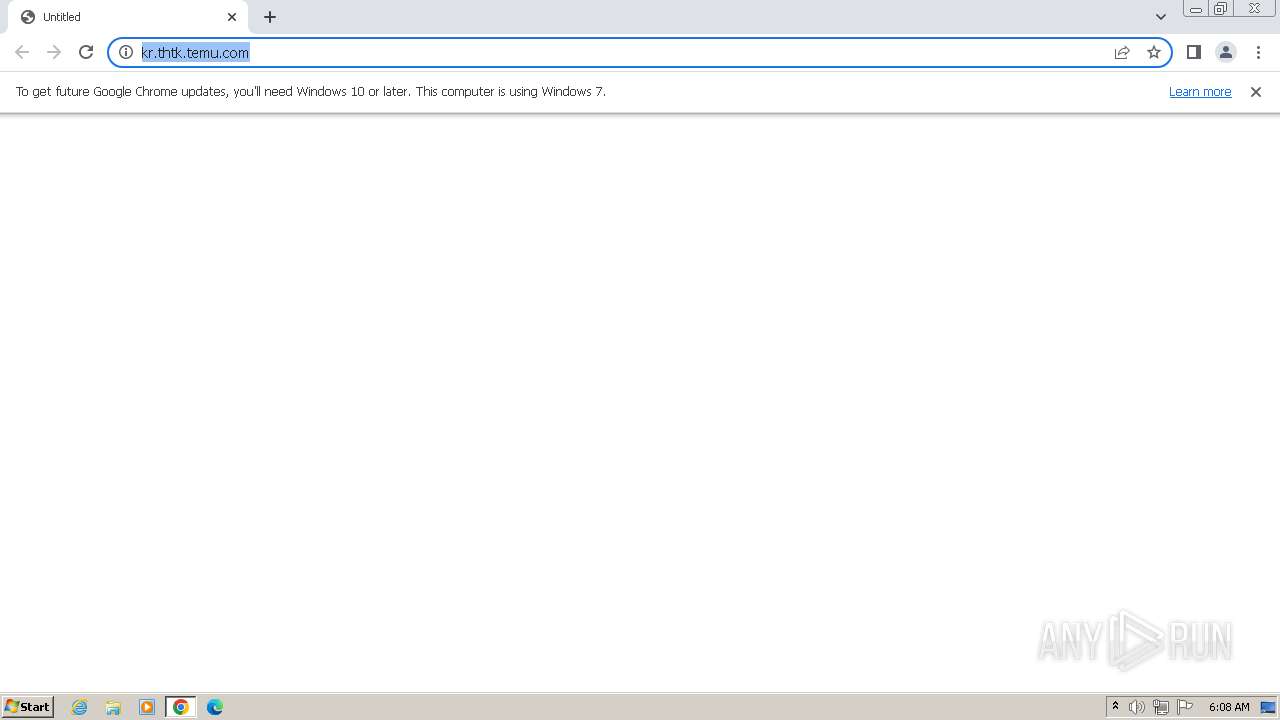Click the 6:08 AM clock

pos(1229,707)
